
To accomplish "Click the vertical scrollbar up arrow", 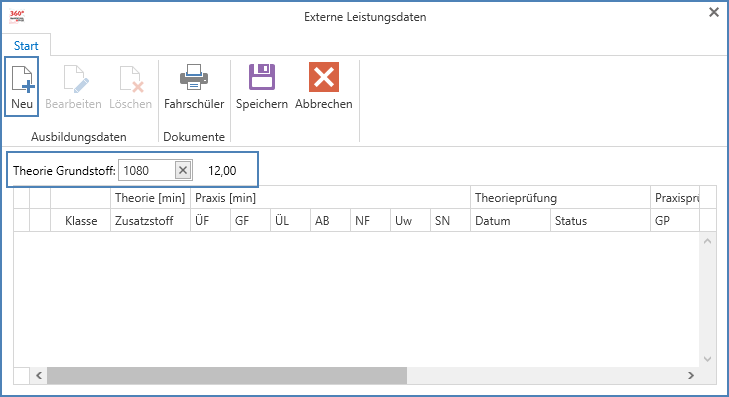I will click(708, 241).
